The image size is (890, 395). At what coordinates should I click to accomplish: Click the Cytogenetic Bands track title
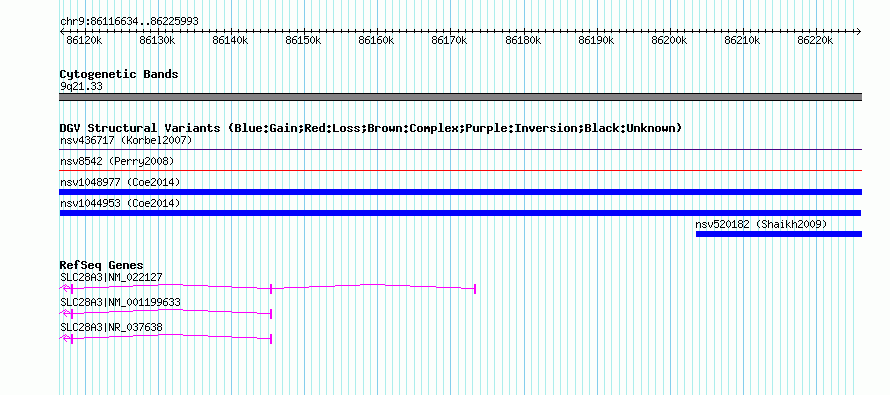[x=119, y=74]
